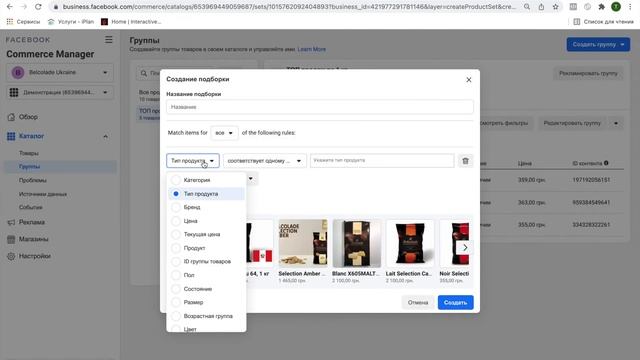This screenshot has height=360, width=640.
Task: Close the Создание подборки dialog
Action: click(x=469, y=80)
